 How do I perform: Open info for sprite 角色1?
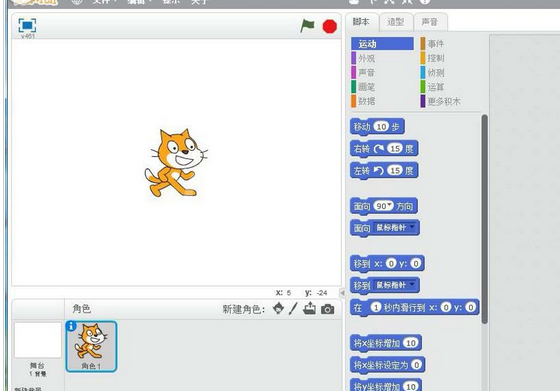[x=71, y=326]
